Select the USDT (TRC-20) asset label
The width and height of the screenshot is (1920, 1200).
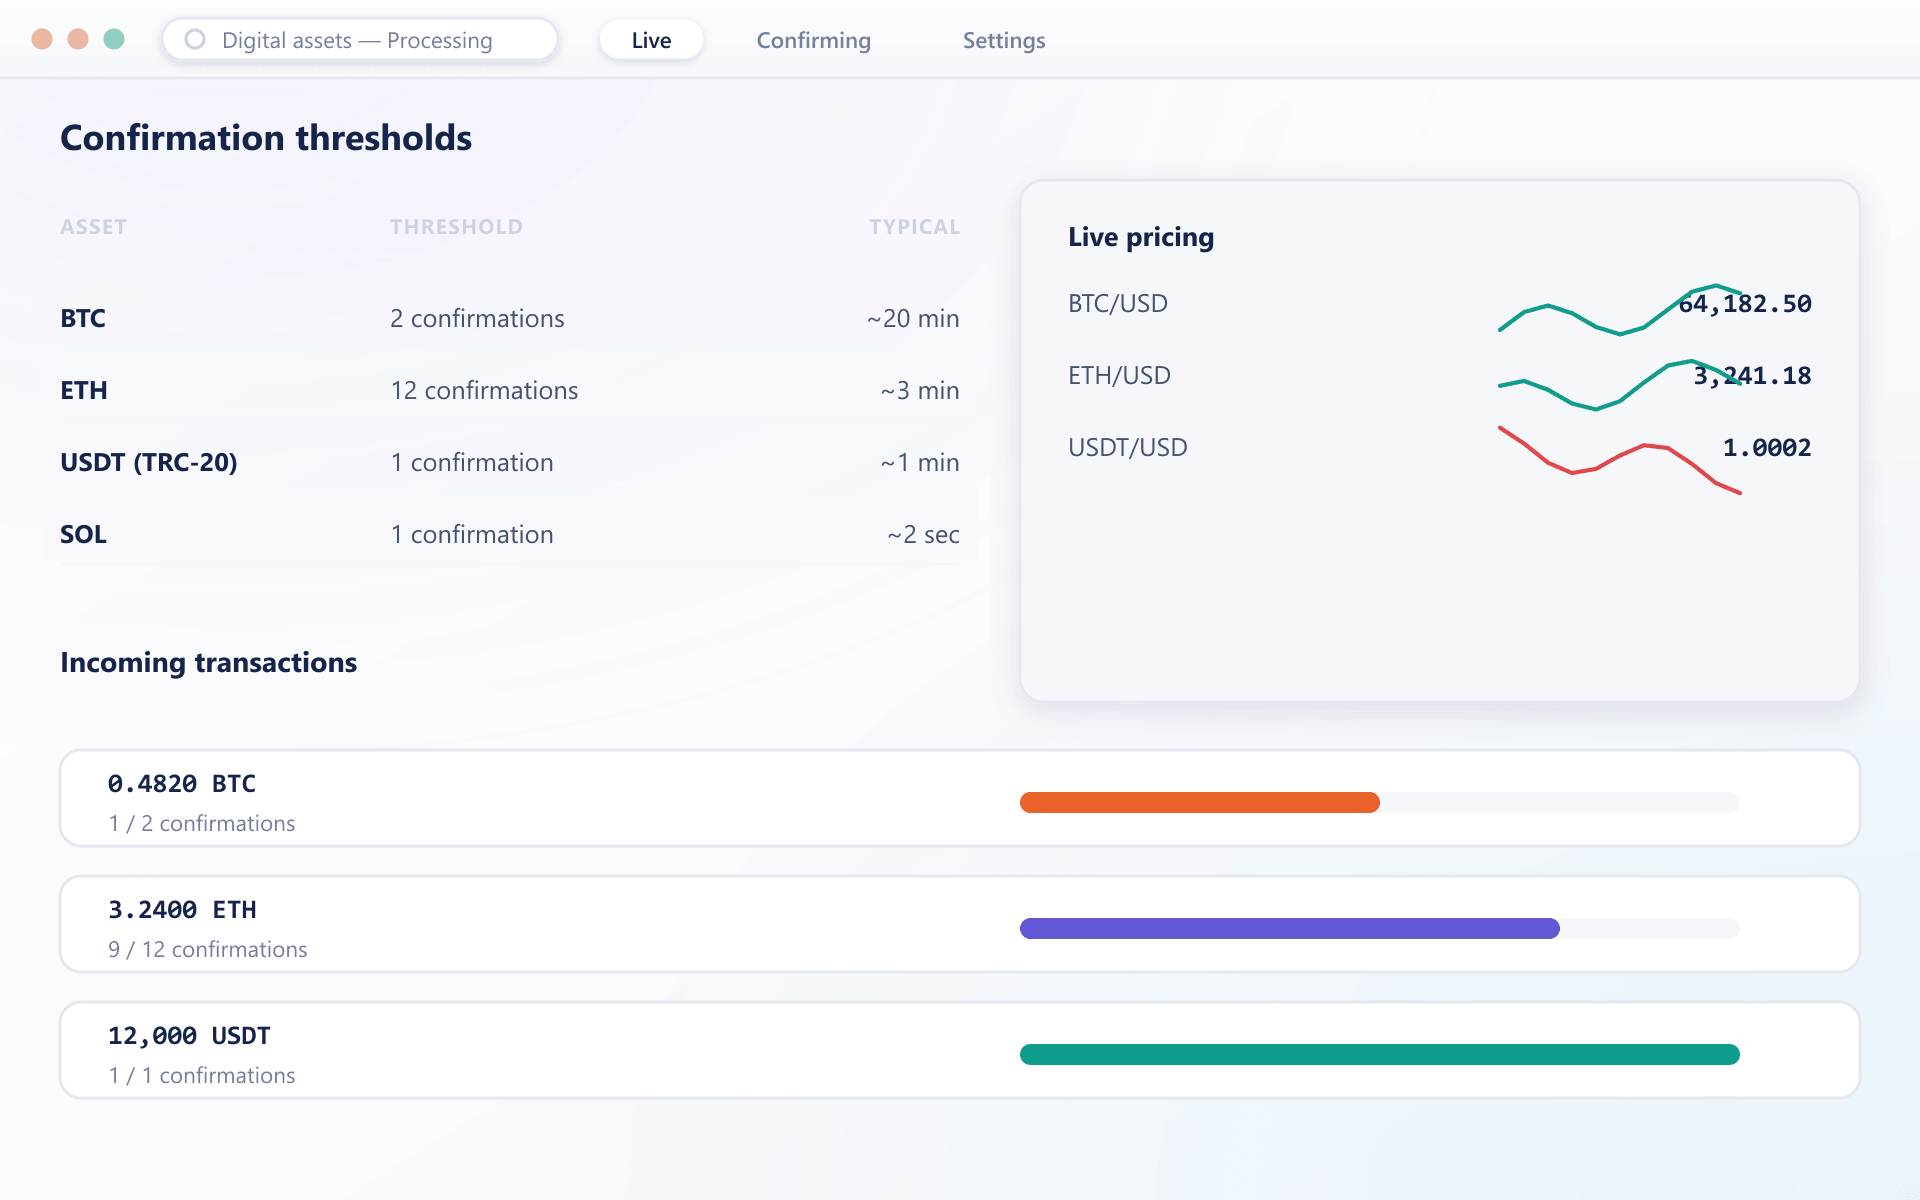[149, 462]
